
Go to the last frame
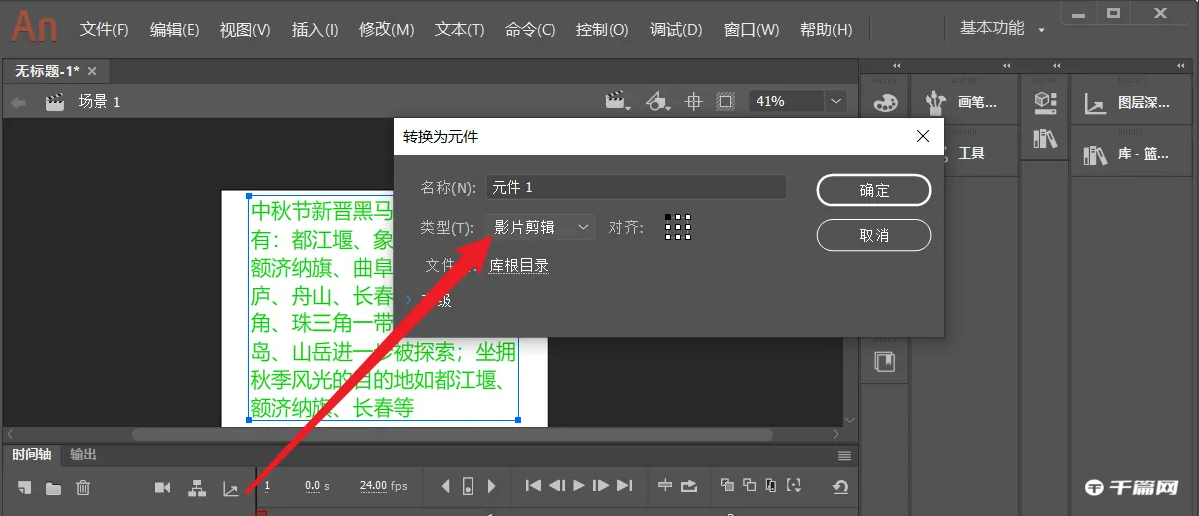(x=625, y=485)
